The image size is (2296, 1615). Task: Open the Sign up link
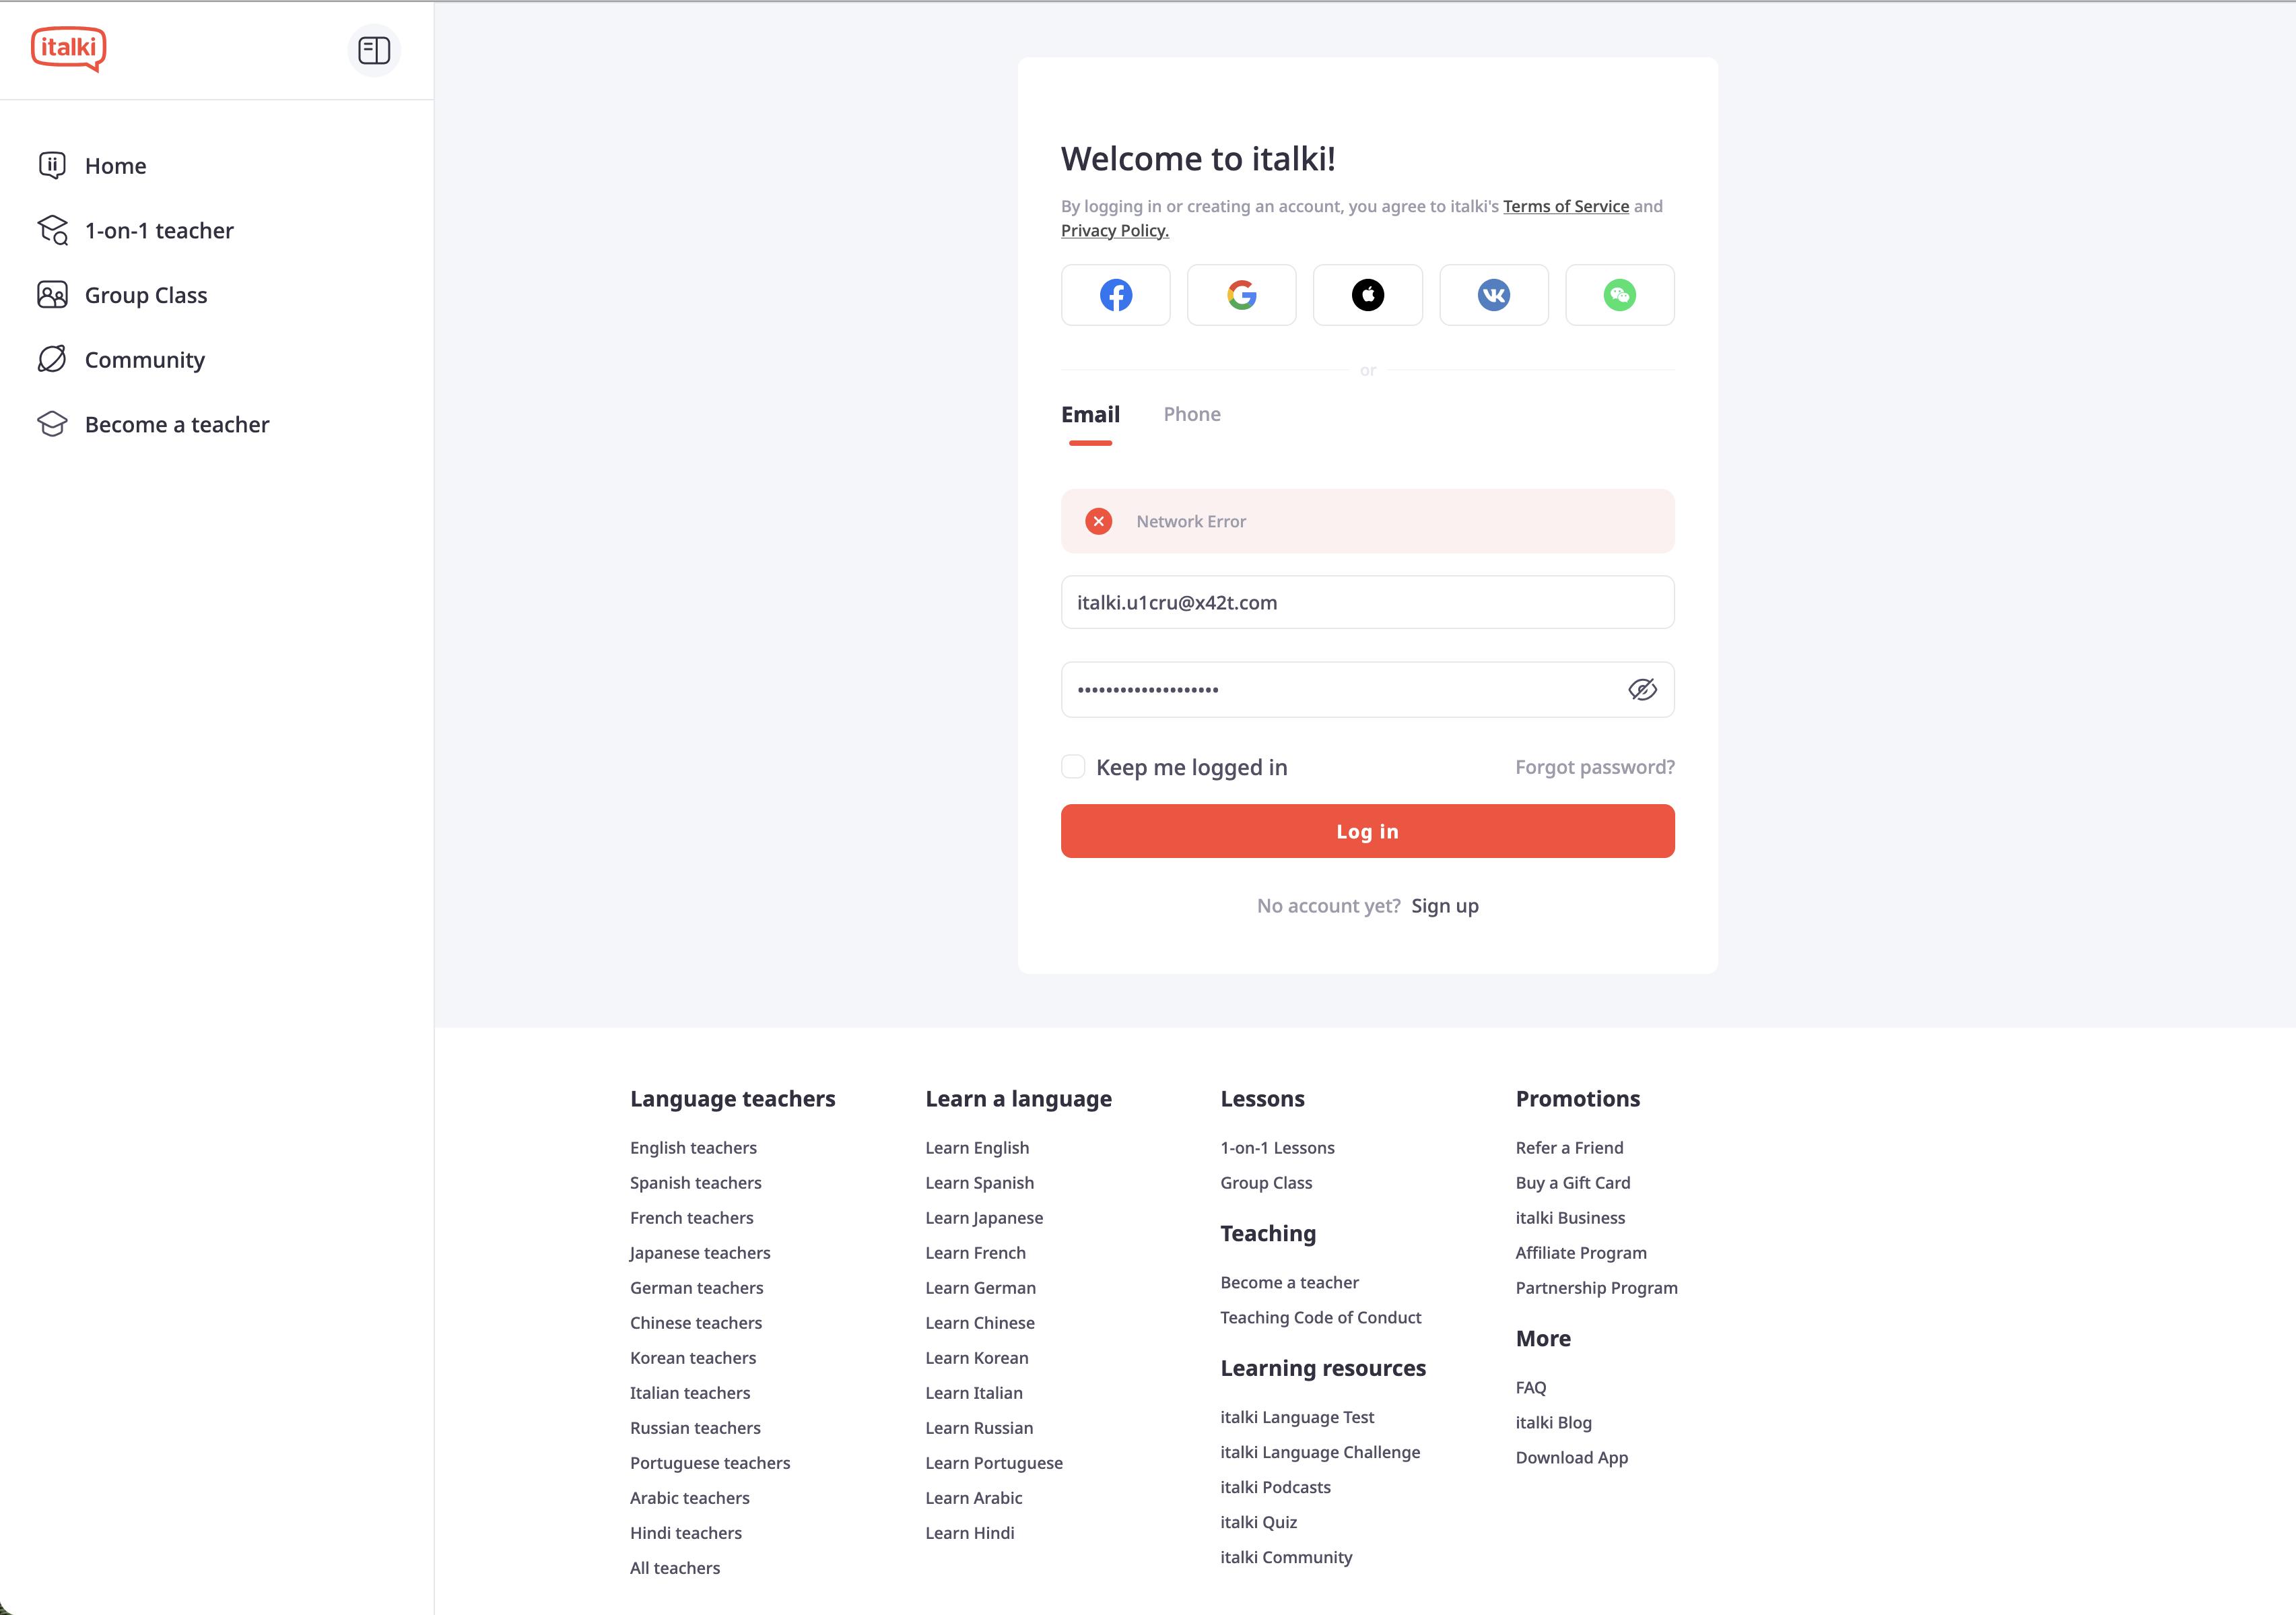point(1444,905)
